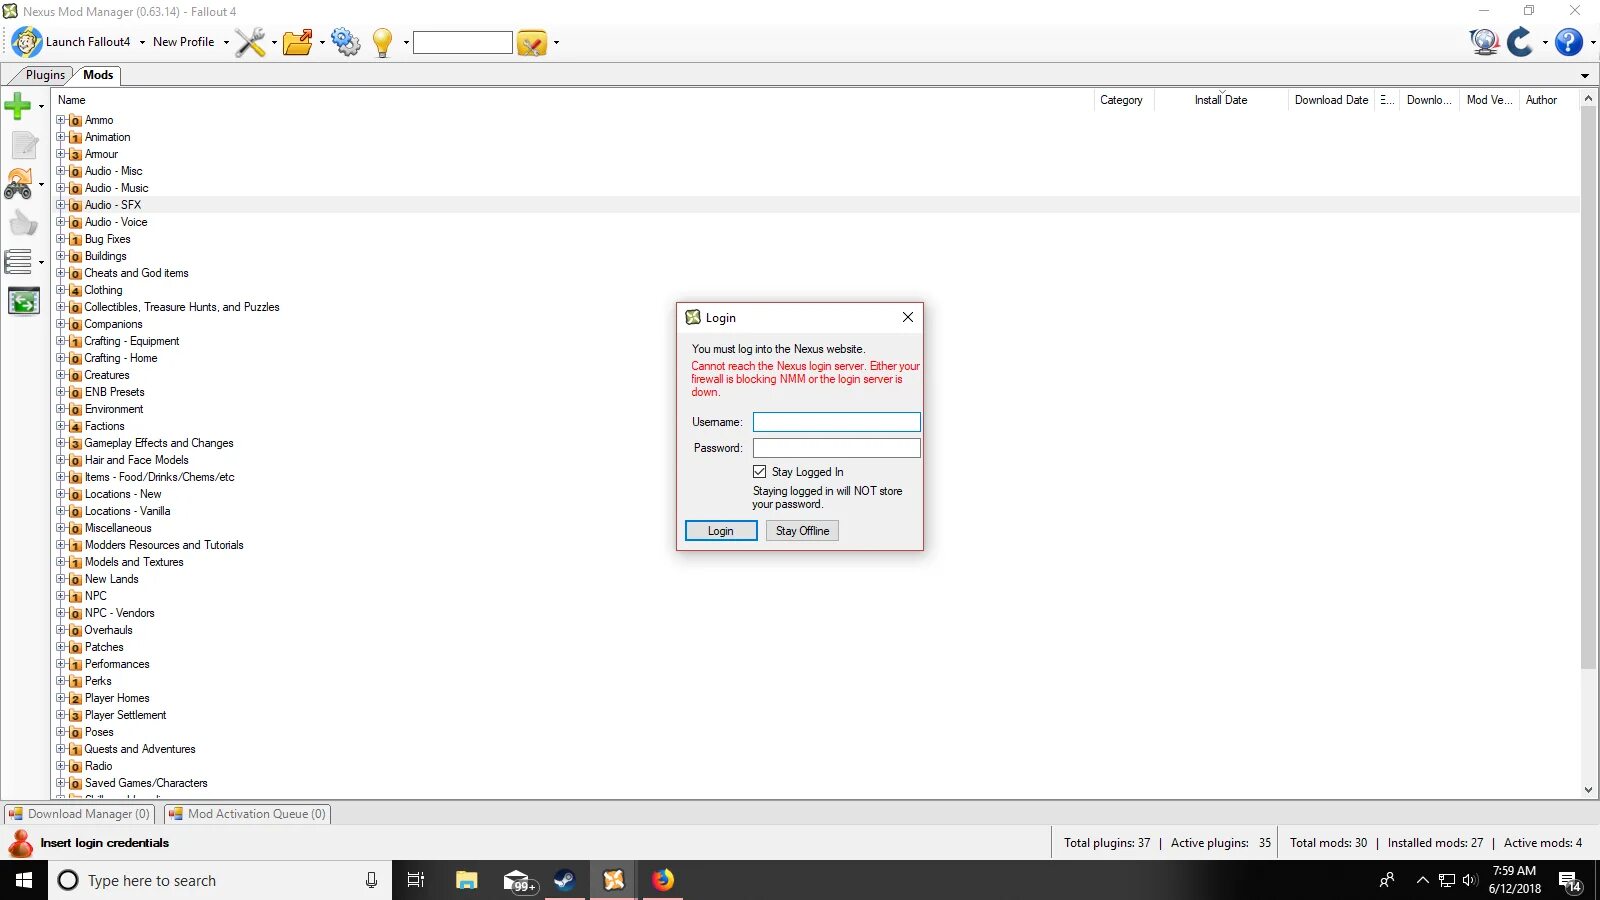Click the Username input field
Image resolution: width=1600 pixels, height=900 pixels.
(837, 422)
